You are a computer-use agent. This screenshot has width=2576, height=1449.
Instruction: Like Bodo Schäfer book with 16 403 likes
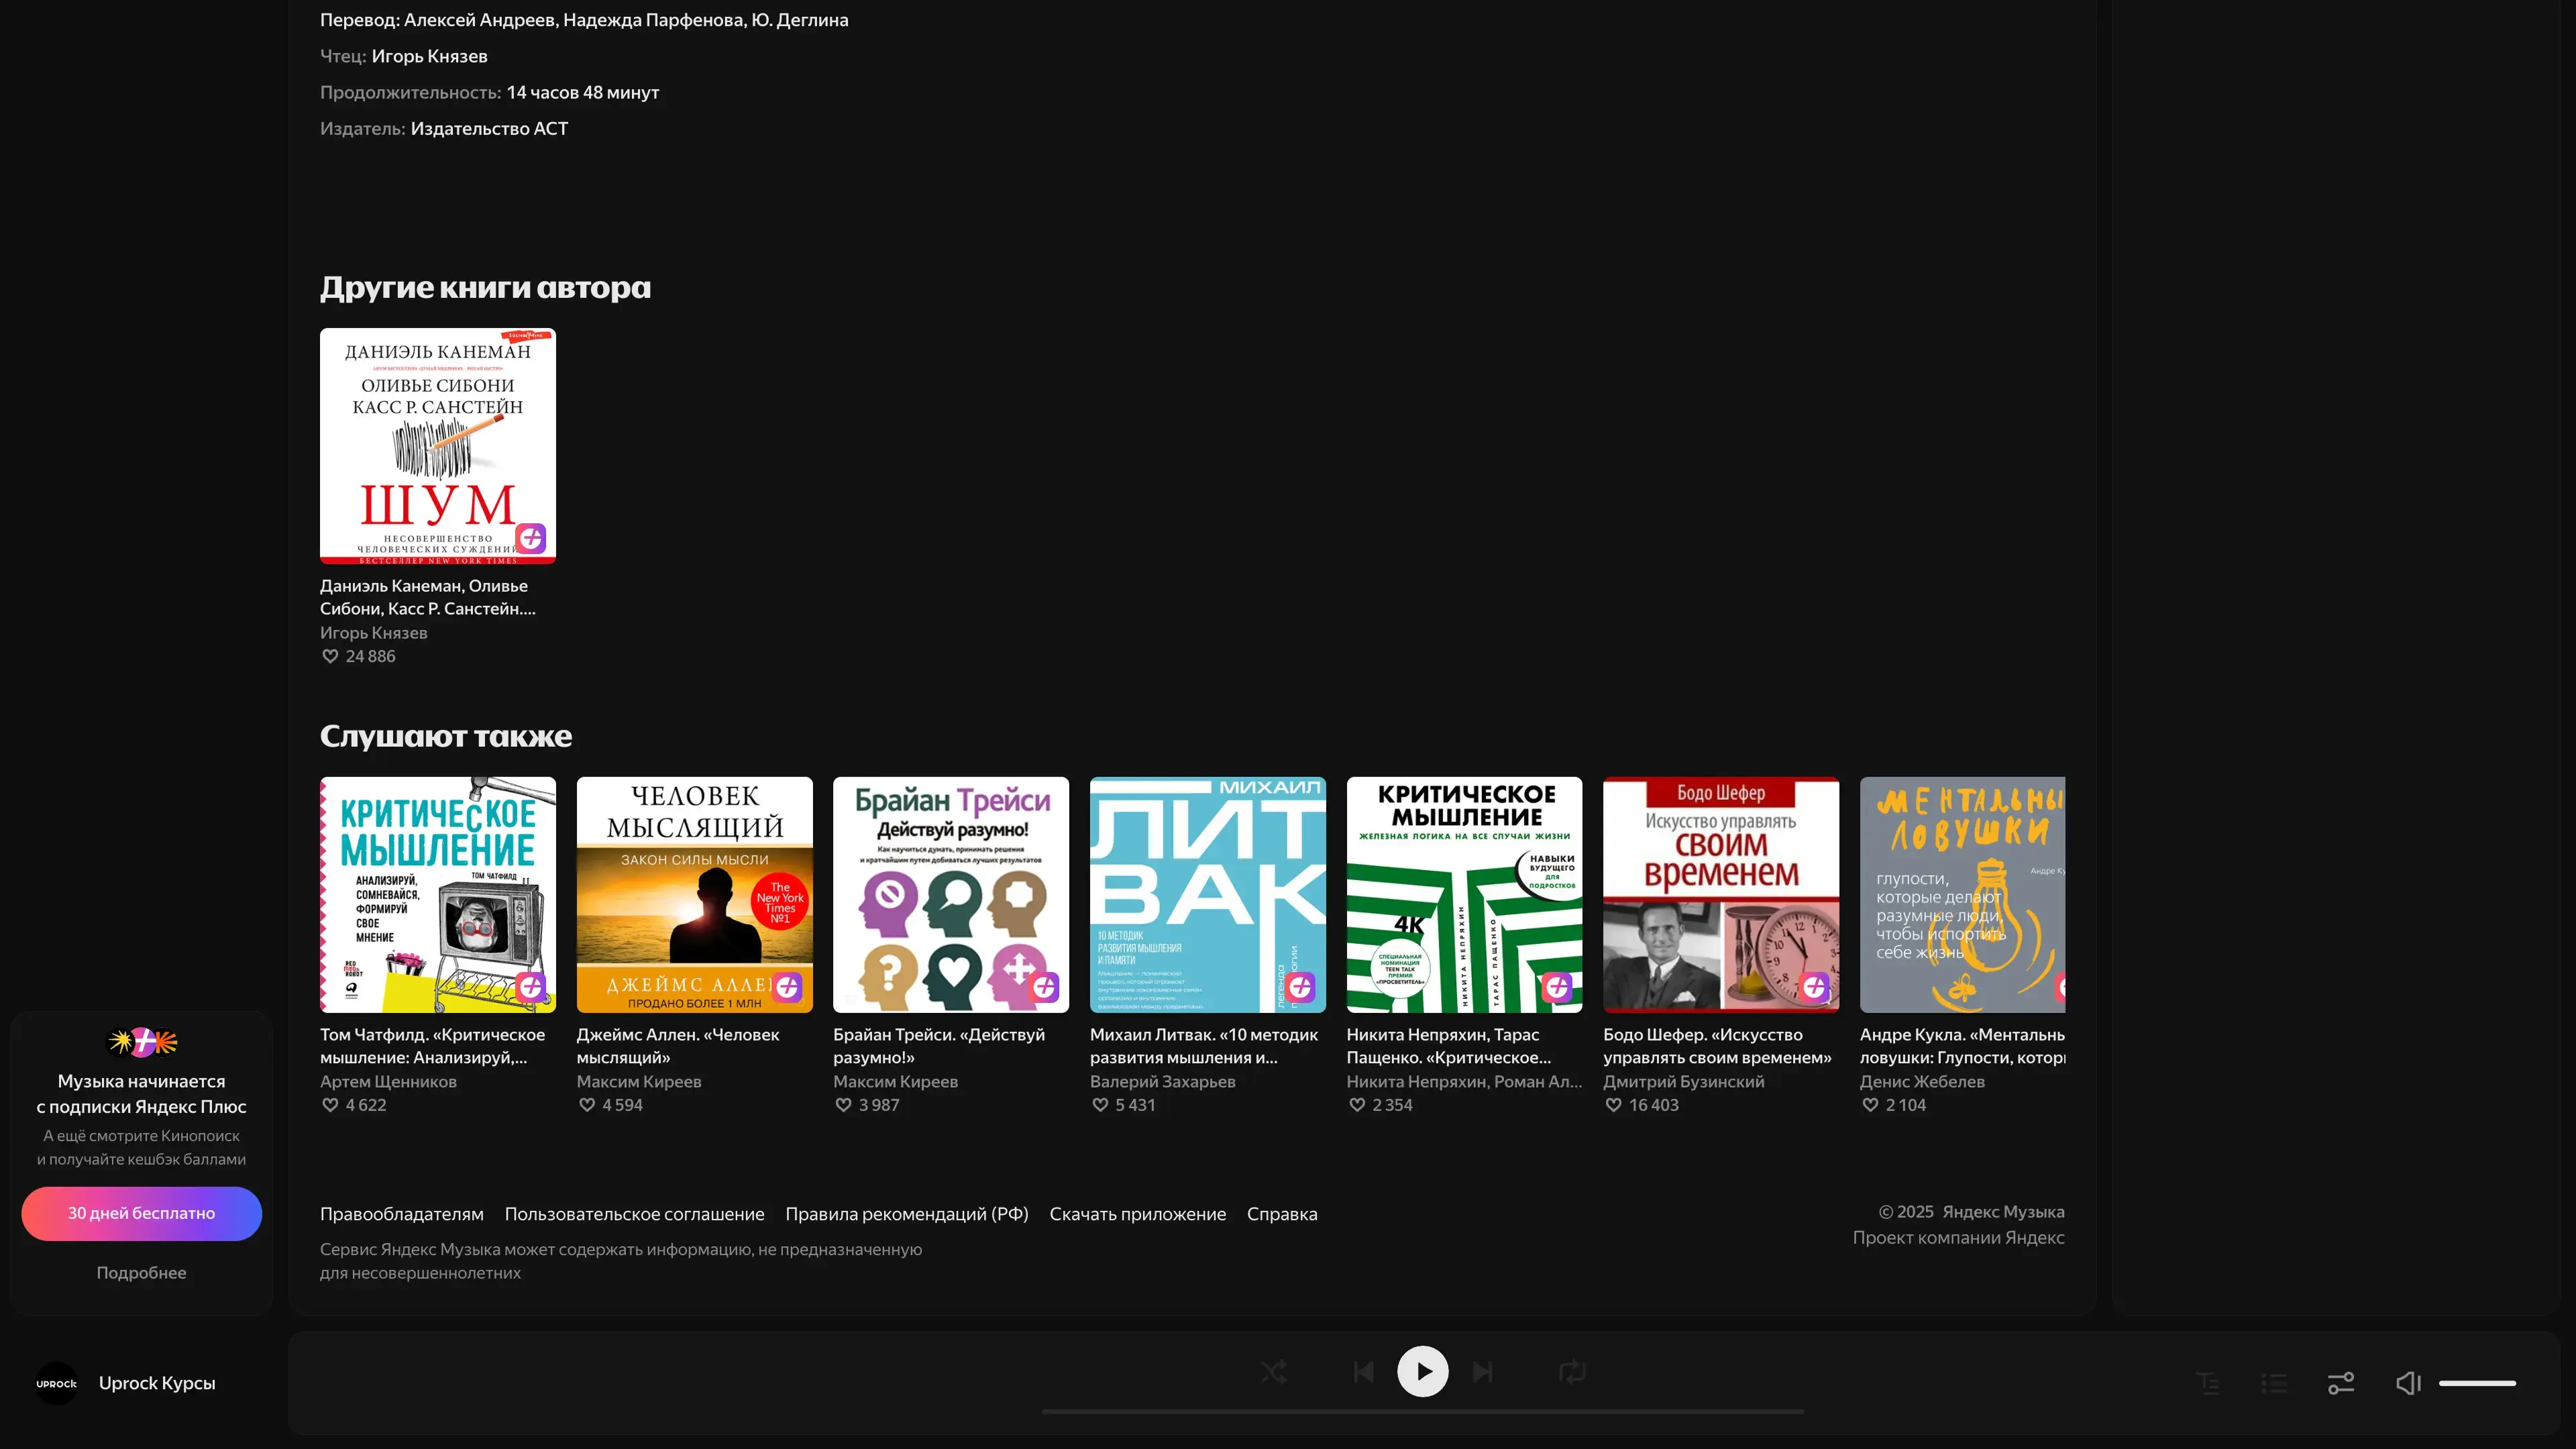pyautogui.click(x=1613, y=1105)
